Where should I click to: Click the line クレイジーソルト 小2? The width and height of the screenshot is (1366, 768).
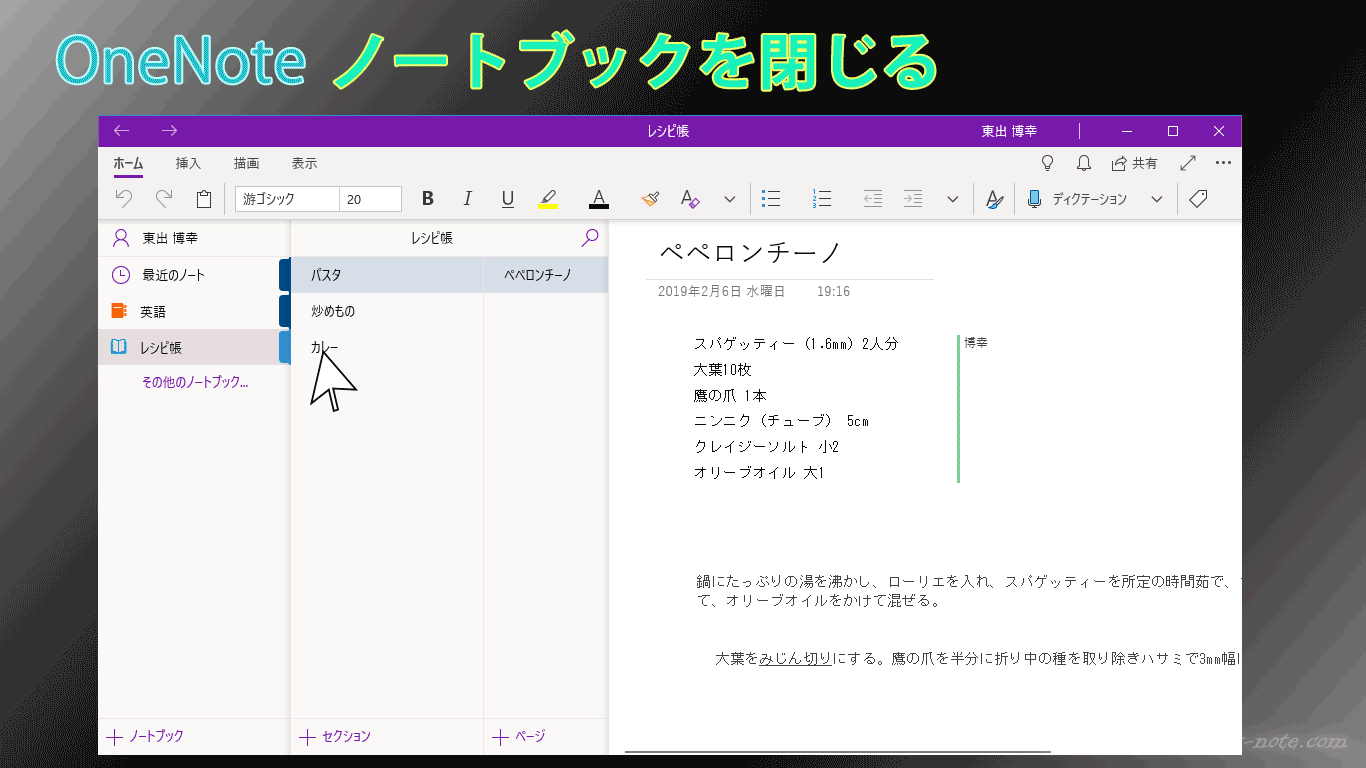coord(767,446)
